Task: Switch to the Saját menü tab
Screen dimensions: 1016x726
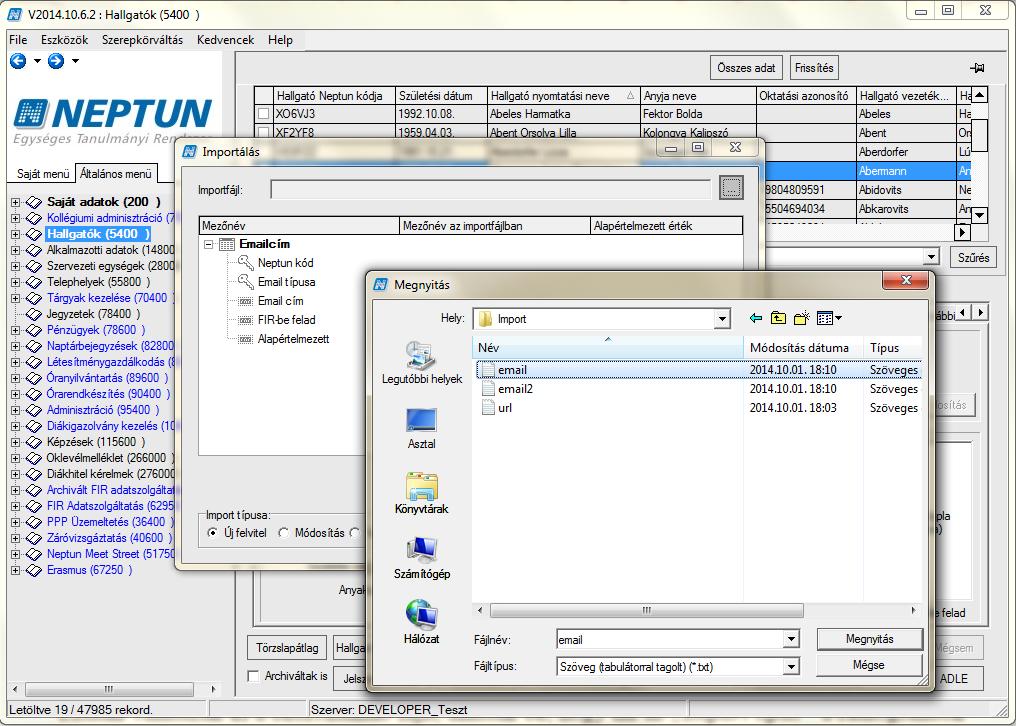Action: point(43,174)
